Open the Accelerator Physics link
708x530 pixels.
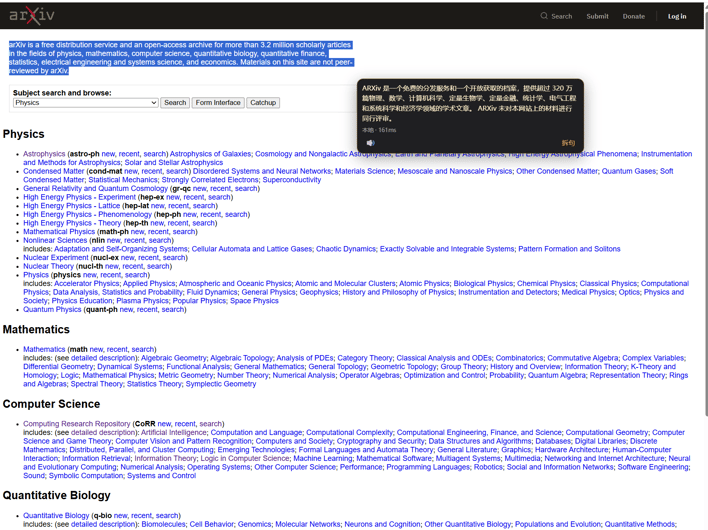(87, 284)
